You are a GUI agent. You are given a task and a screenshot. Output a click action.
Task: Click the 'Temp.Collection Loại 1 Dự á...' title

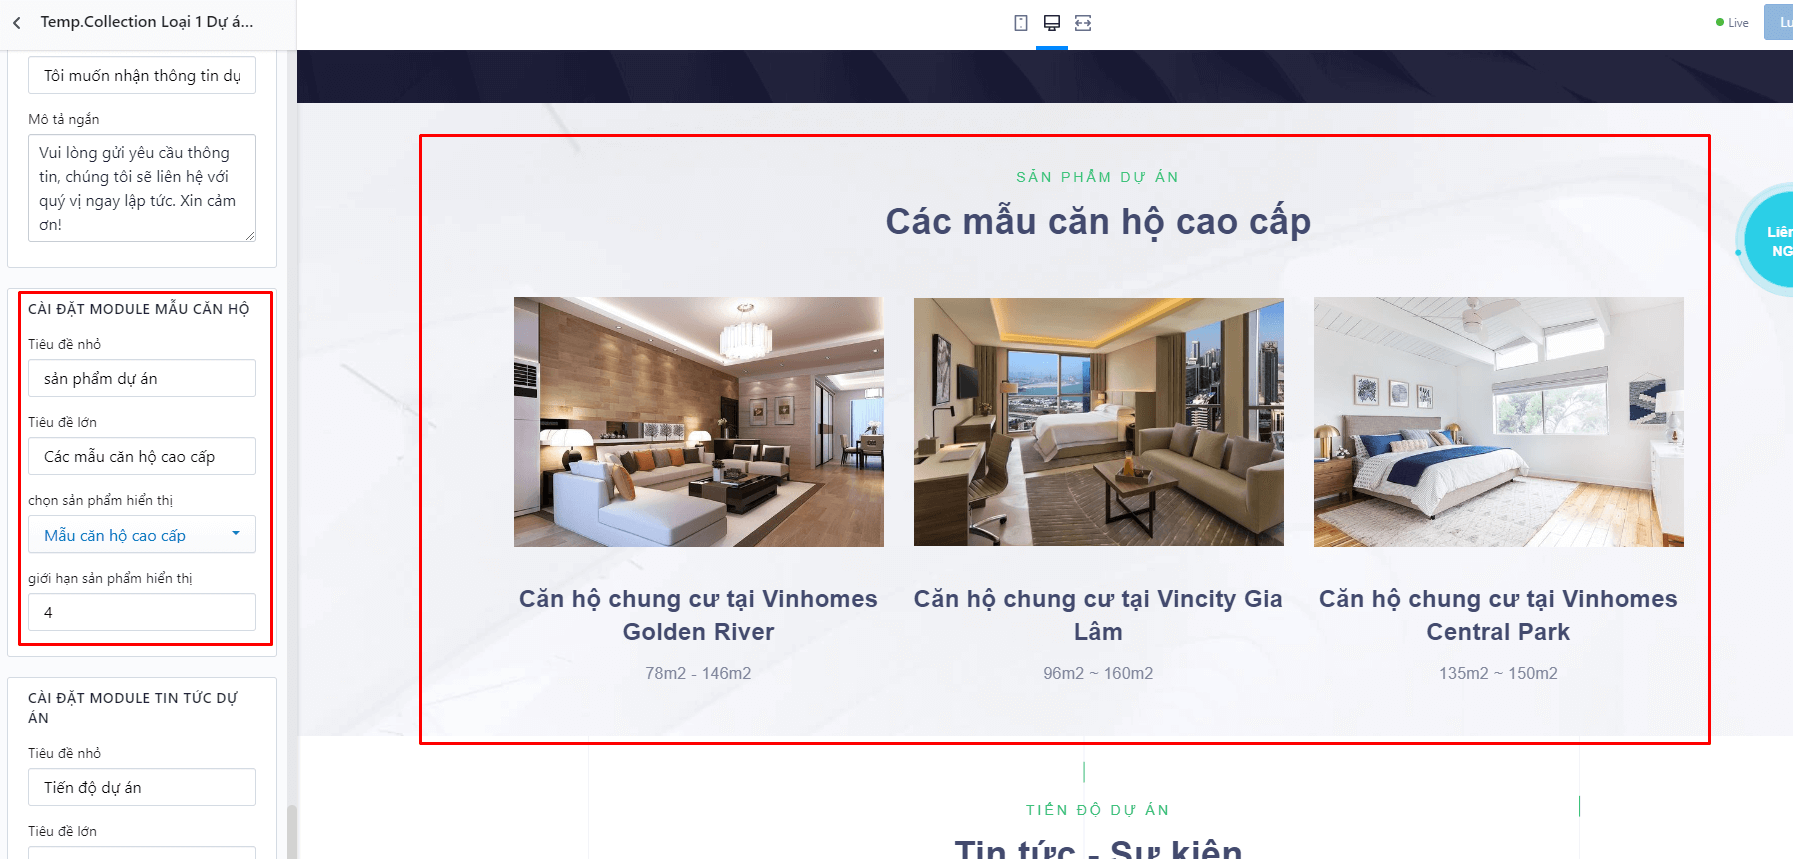tap(147, 22)
